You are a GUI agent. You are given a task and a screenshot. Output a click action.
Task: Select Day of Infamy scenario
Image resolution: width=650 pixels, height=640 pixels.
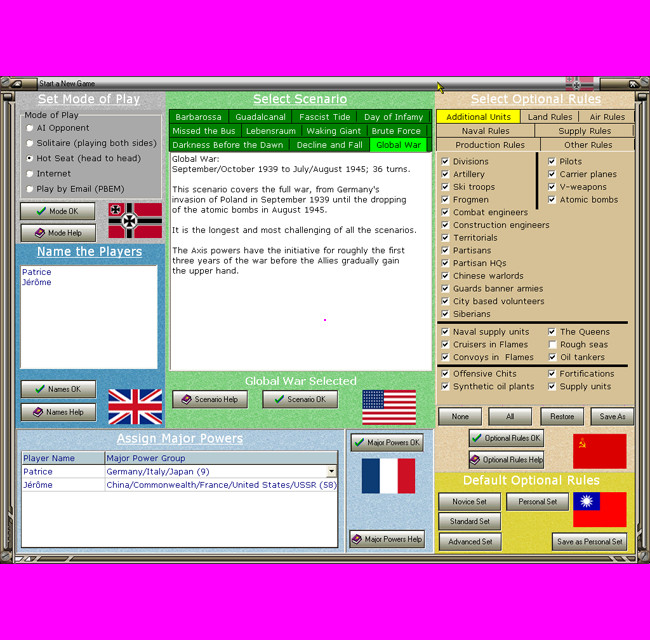click(393, 117)
